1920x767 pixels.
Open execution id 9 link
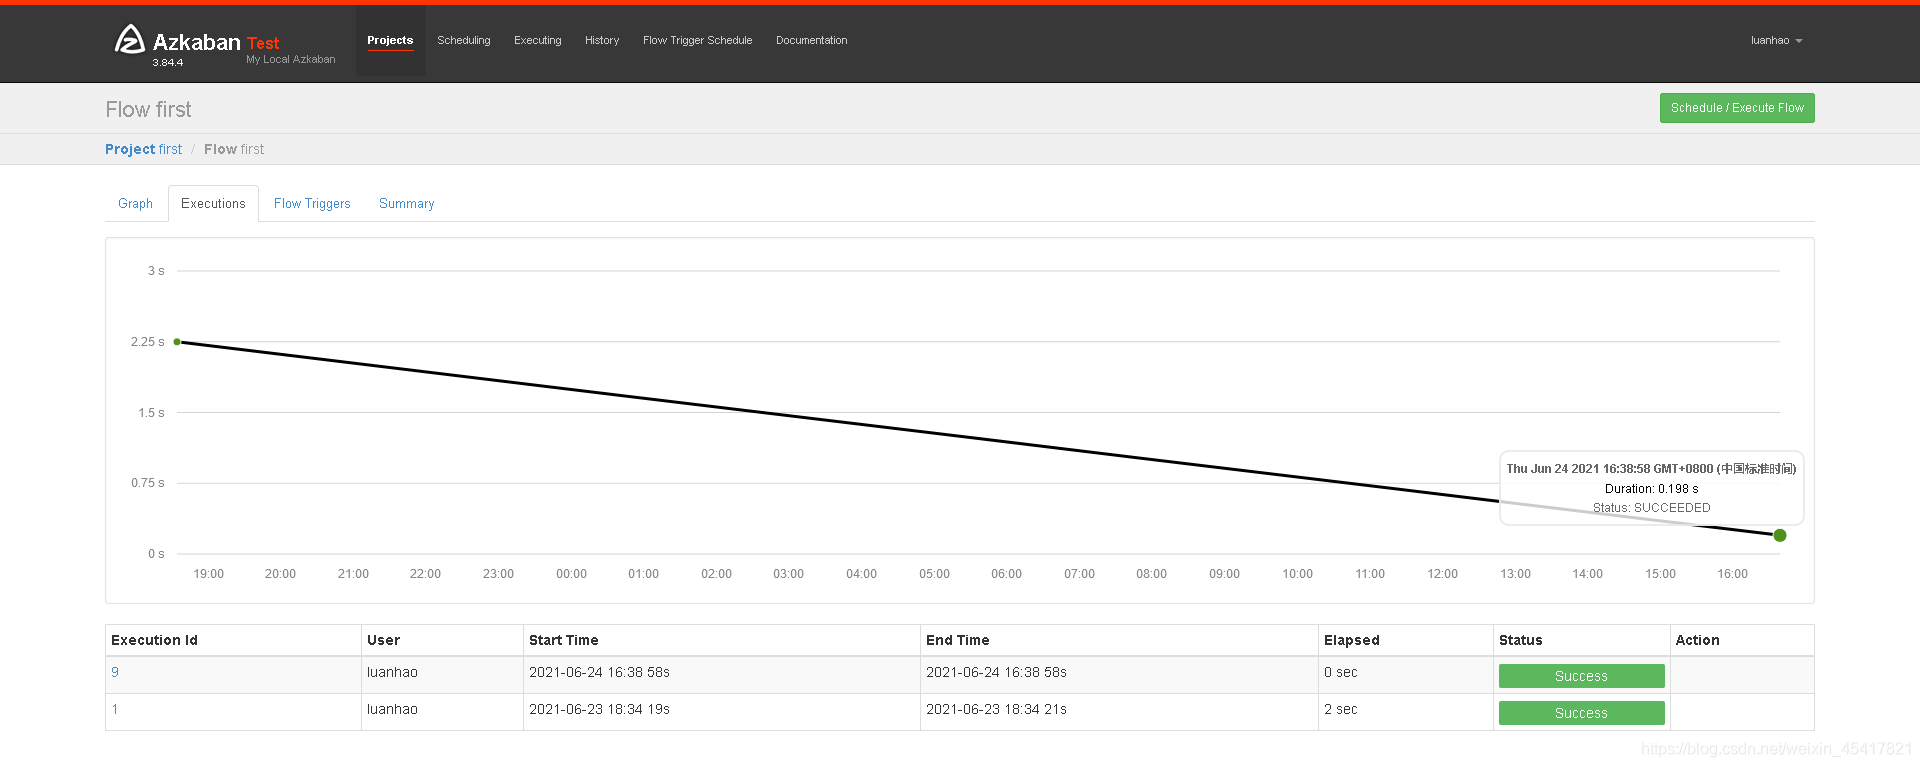click(x=115, y=672)
